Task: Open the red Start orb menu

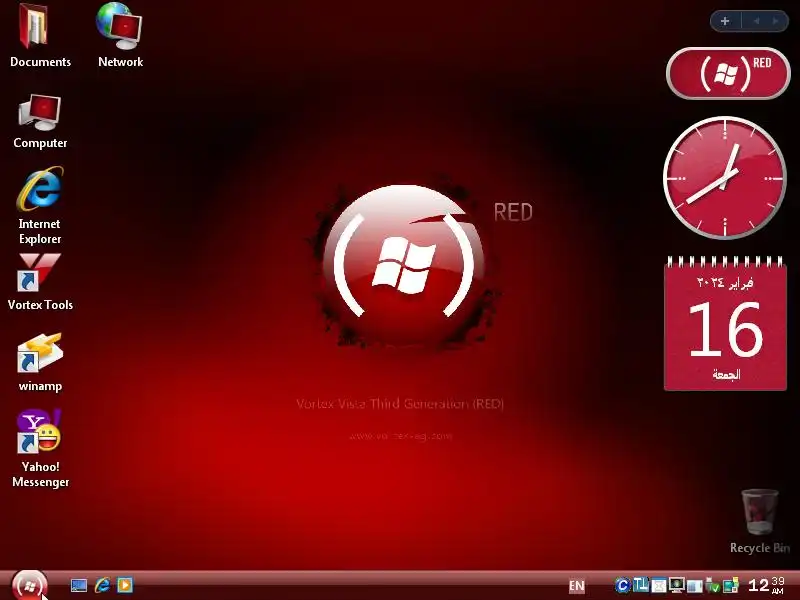Action: (x=29, y=585)
